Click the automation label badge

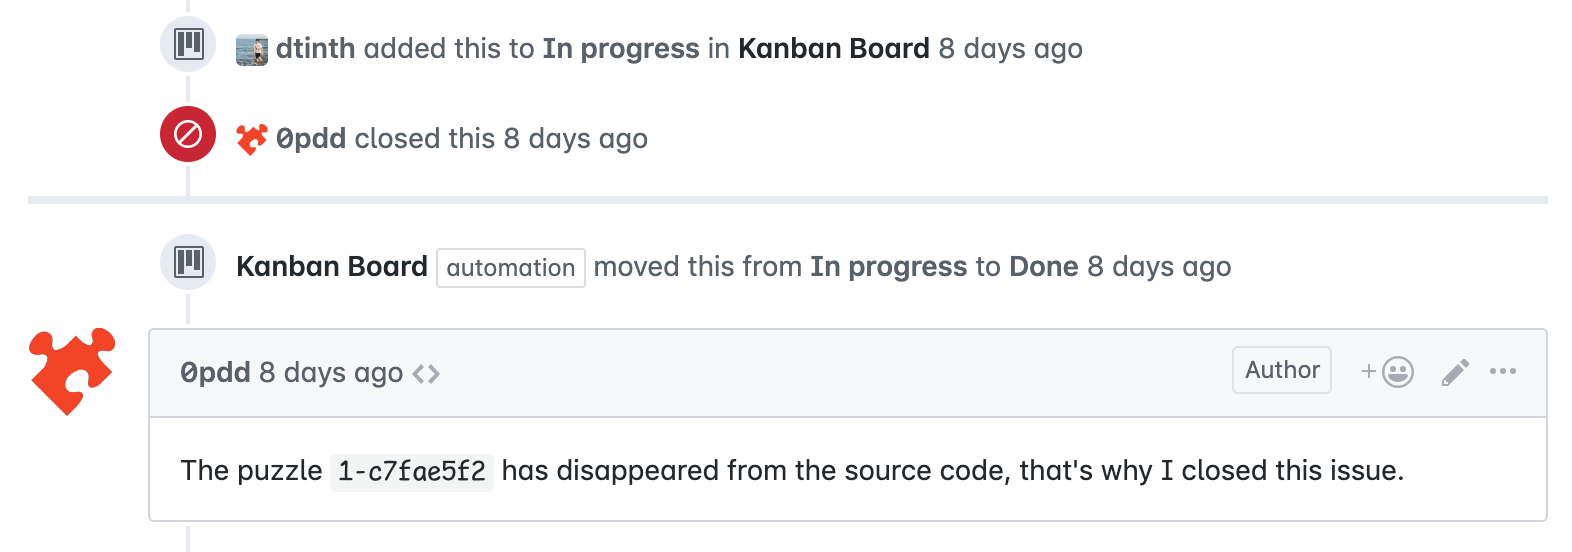pos(510,268)
